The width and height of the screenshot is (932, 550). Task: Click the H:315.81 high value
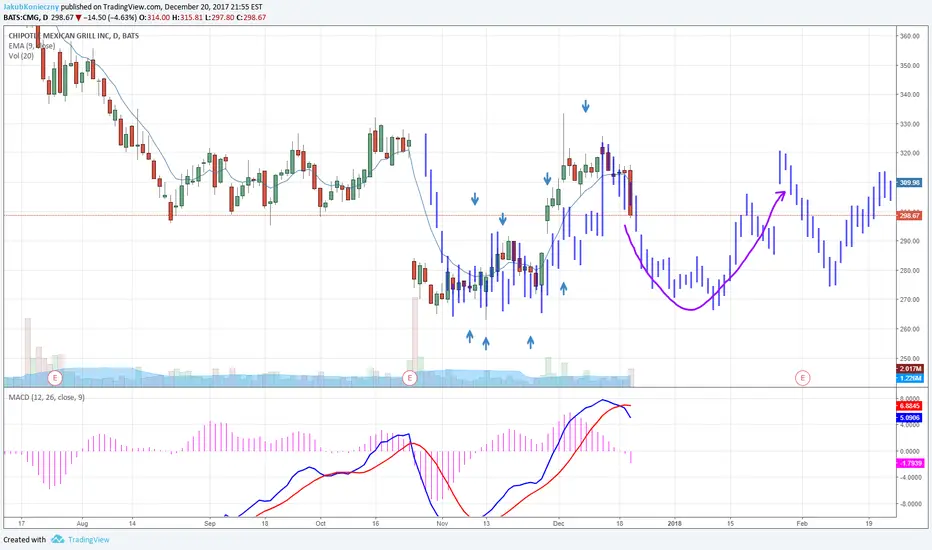click(x=187, y=18)
